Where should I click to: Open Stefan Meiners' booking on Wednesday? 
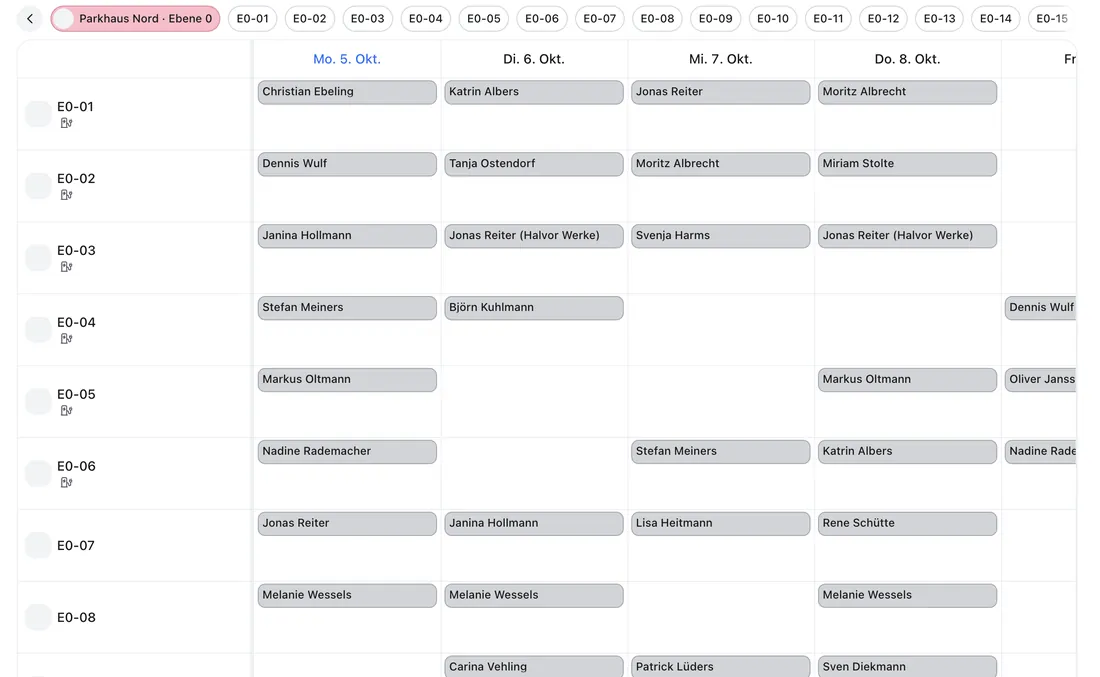click(720, 452)
